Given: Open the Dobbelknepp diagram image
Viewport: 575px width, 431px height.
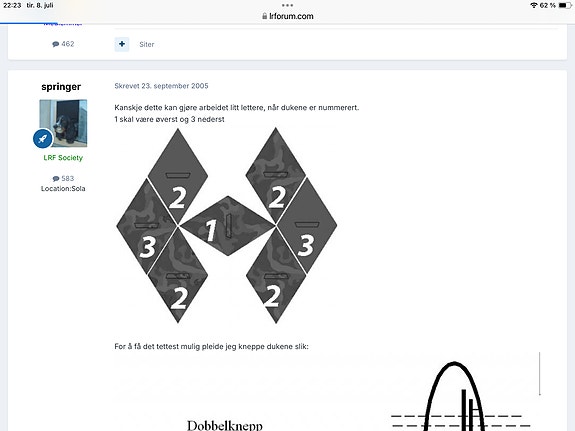Looking at the screenshot, I should pyautogui.click(x=327, y=391).
